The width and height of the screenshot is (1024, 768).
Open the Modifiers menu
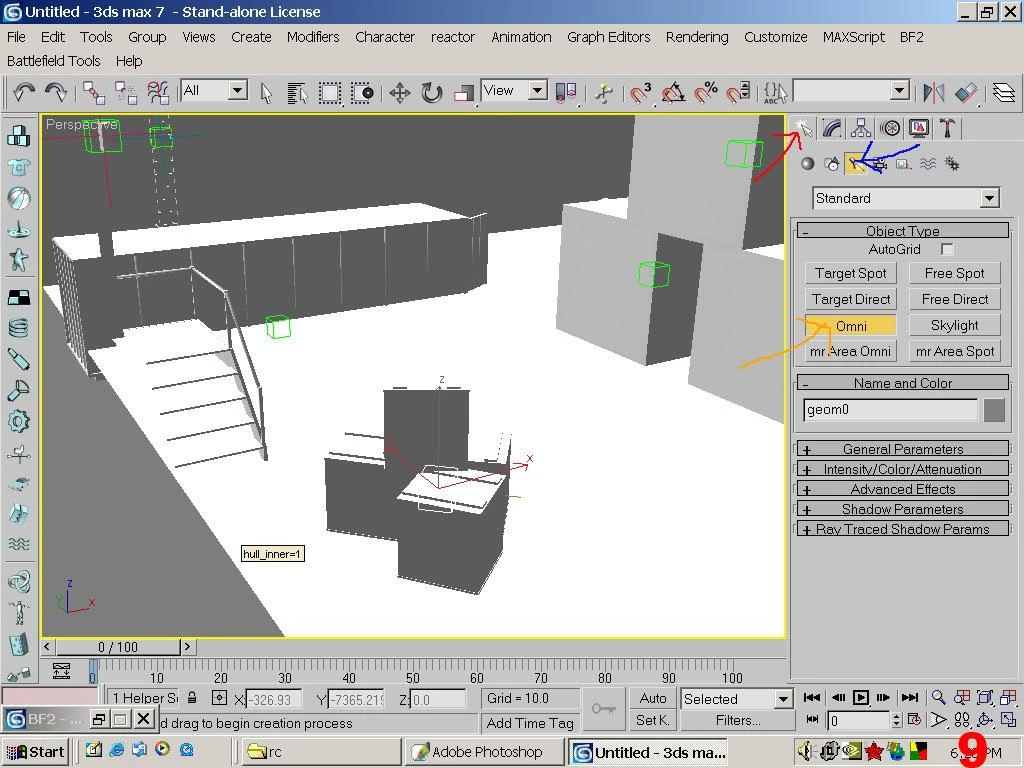tap(313, 37)
